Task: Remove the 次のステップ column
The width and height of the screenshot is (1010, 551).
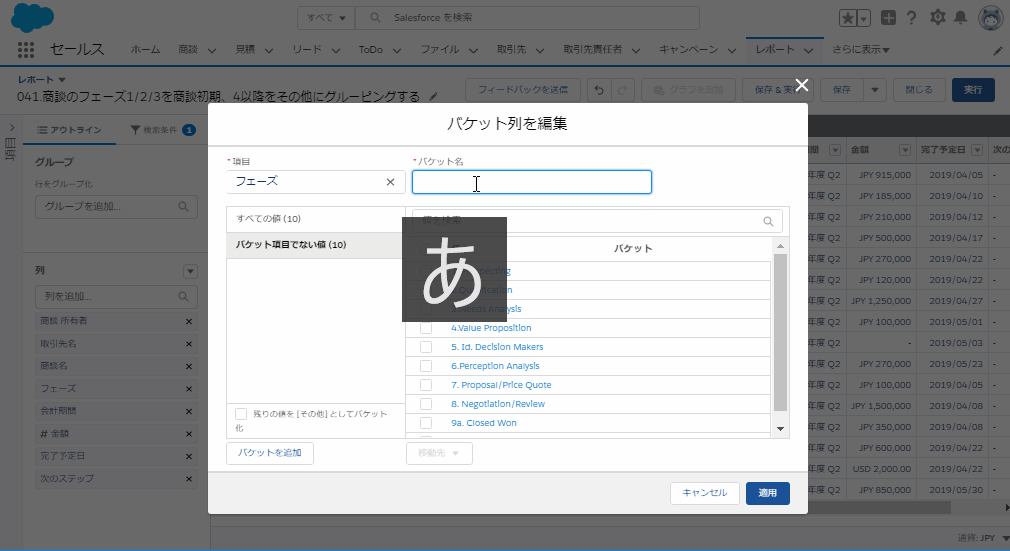Action: tap(189, 479)
